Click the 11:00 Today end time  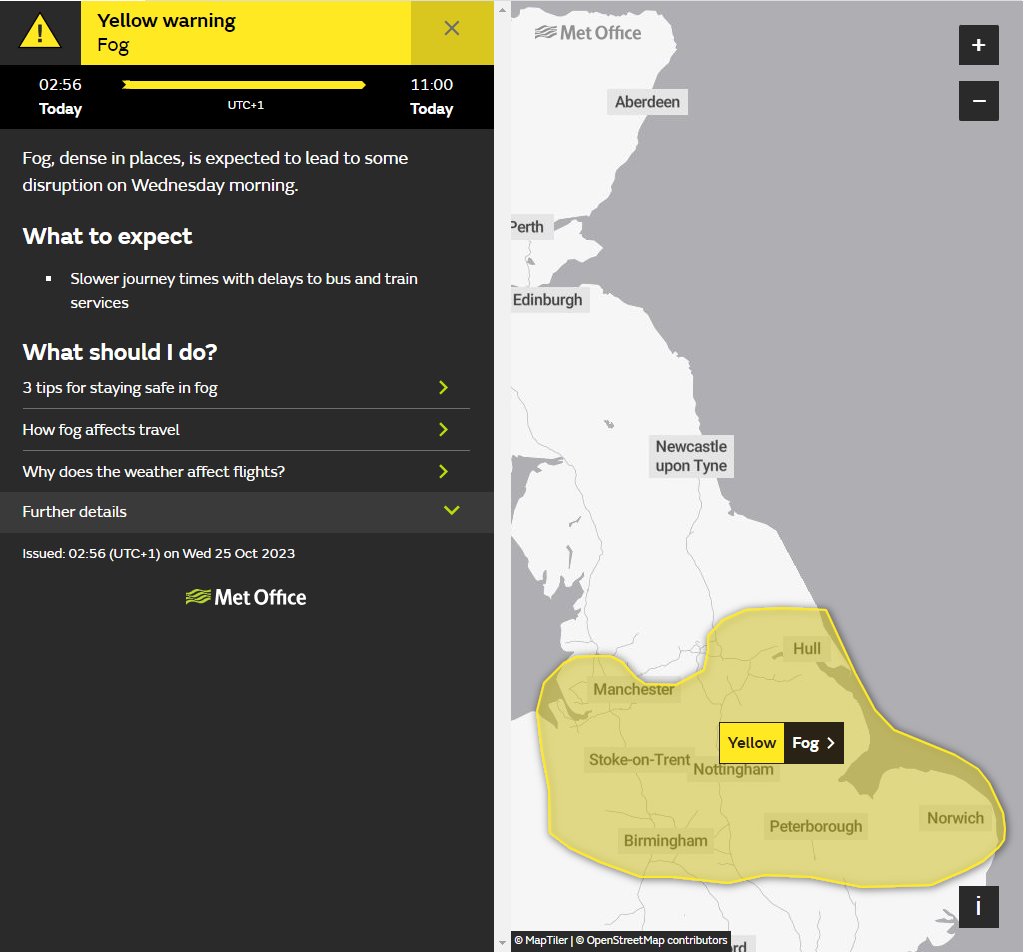(x=432, y=96)
